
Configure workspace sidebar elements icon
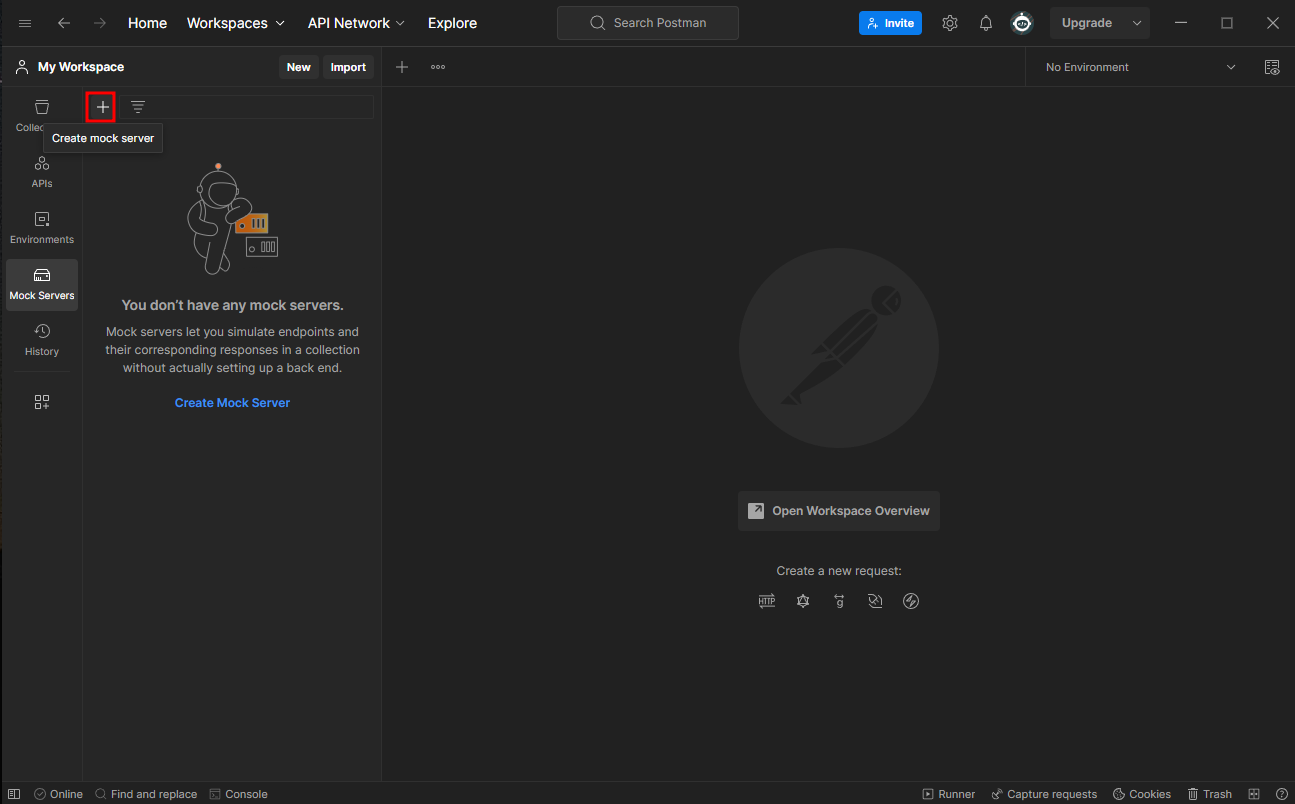[x=42, y=402]
